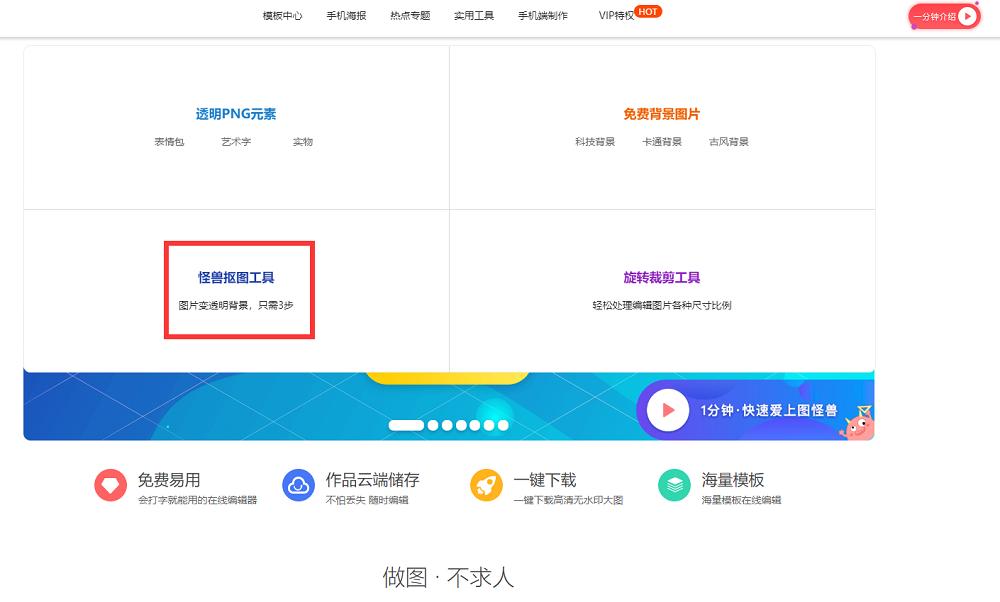Open the 怪兽抠图工具 tool
The height and width of the screenshot is (602, 1000).
click(x=238, y=277)
